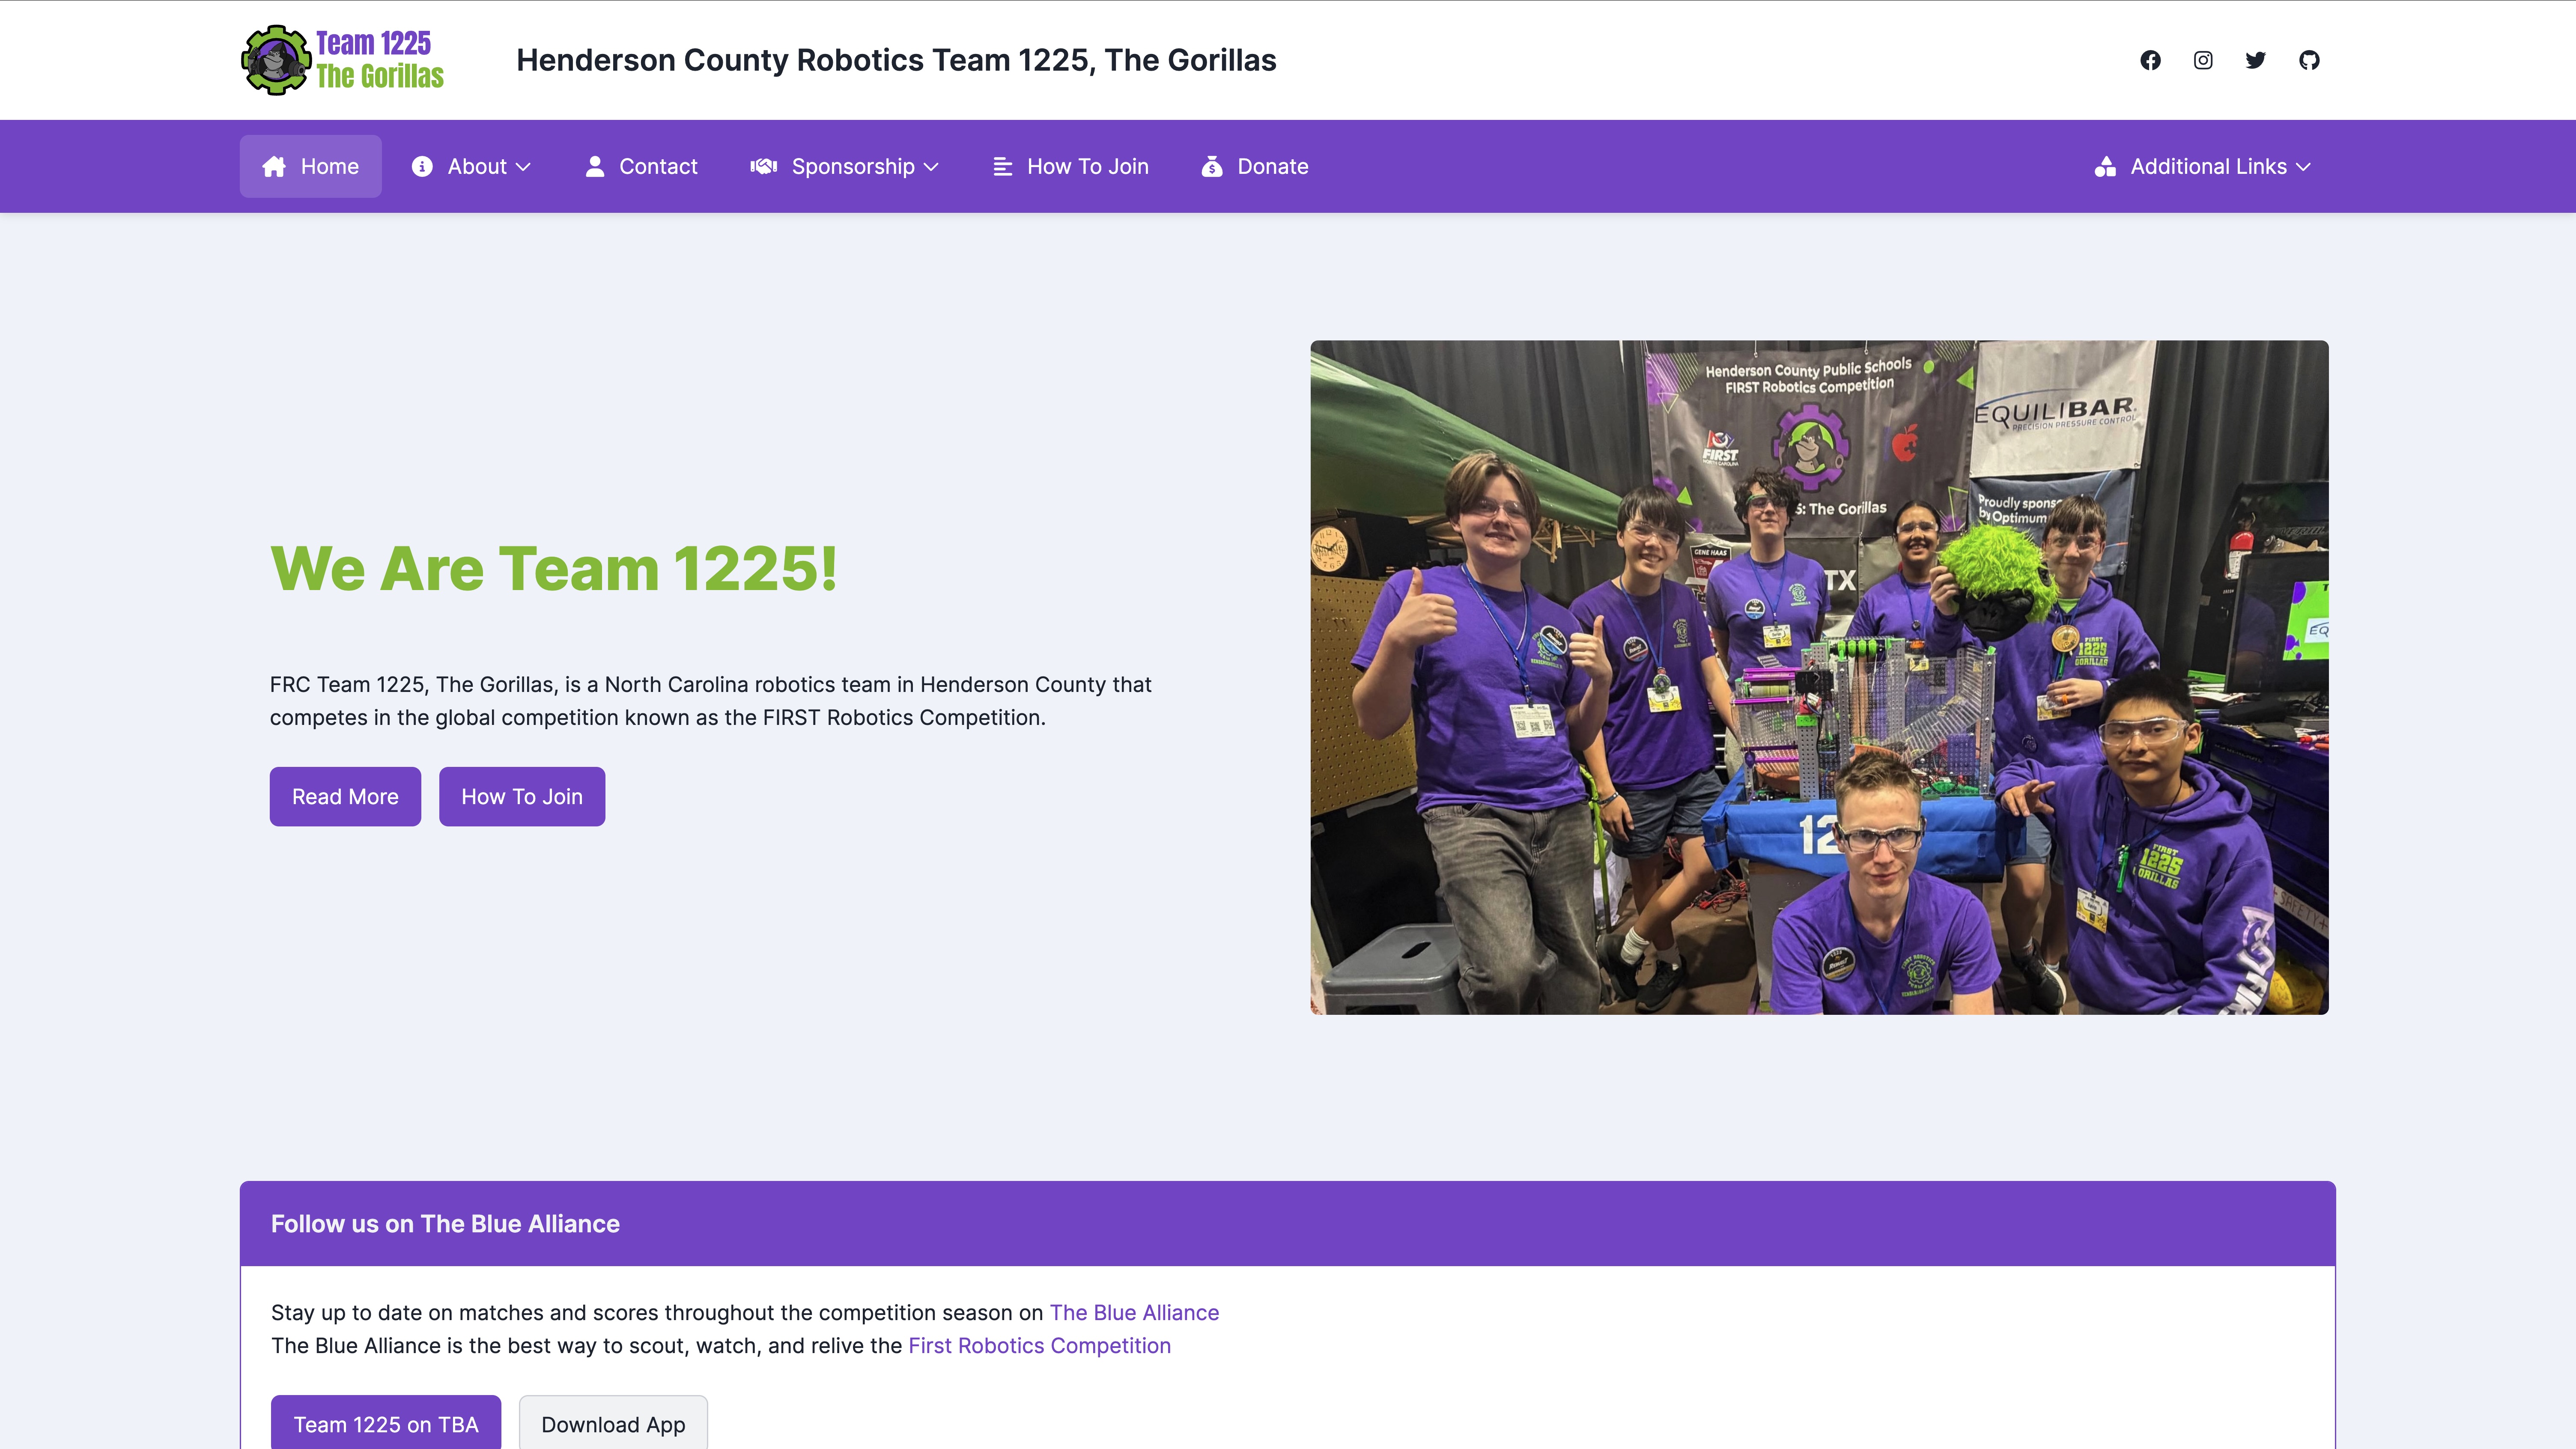Expand the Additional Links dropdown chevron
Screen dimensions: 2576x1449
point(2303,167)
